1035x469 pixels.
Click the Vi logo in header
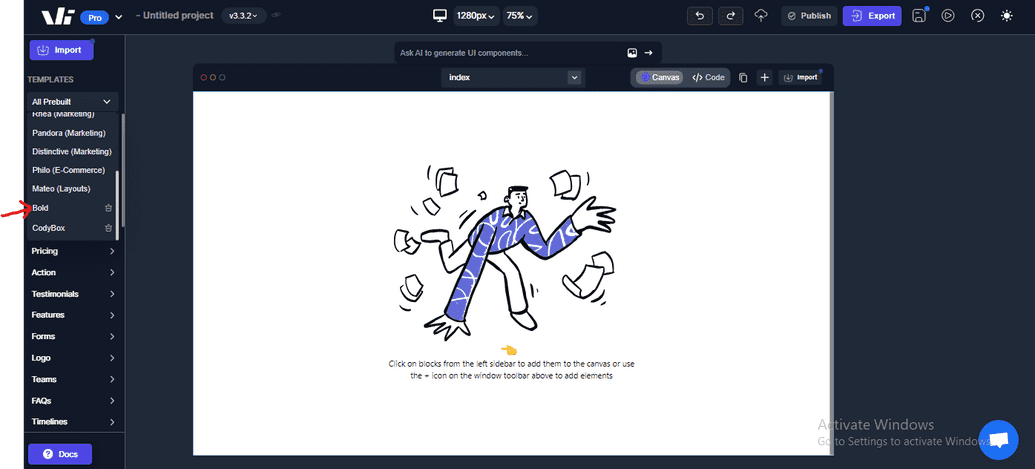[57, 16]
